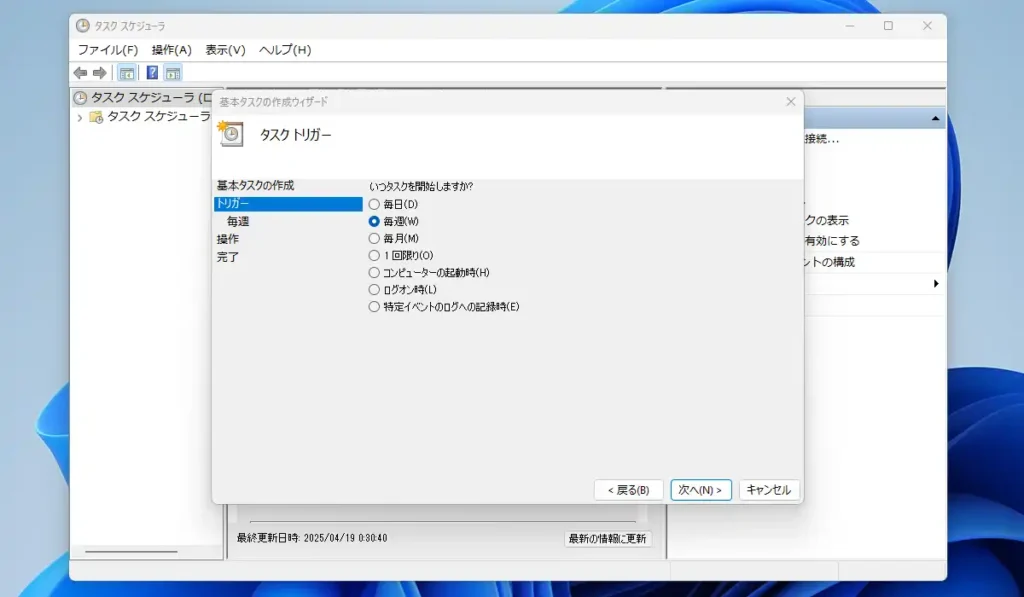The image size is (1024, 597).
Task: Click 有効にする in the action pane
Action: [832, 241]
